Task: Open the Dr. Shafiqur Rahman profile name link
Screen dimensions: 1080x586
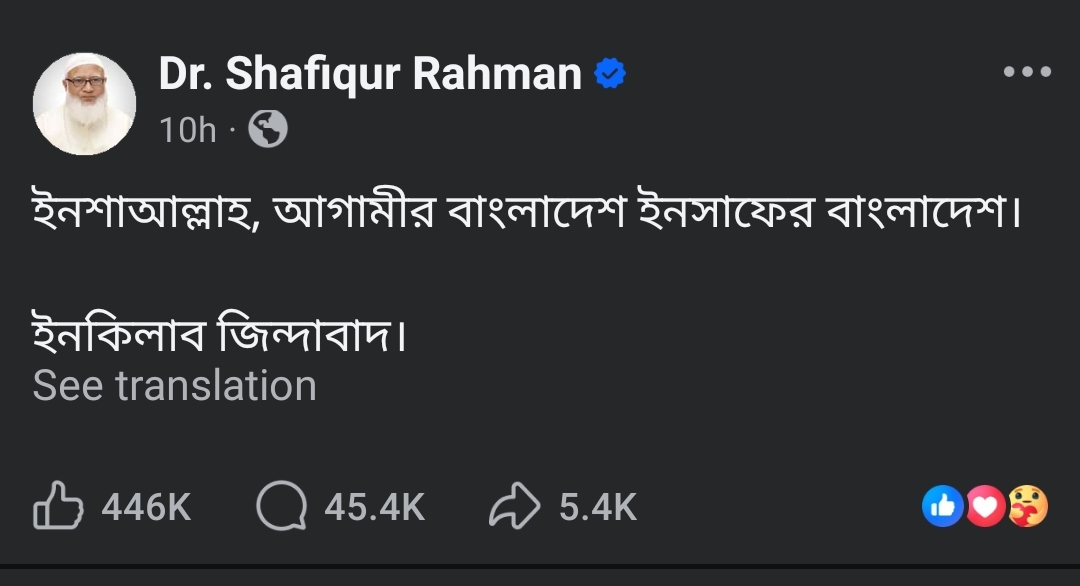Action: [x=370, y=74]
